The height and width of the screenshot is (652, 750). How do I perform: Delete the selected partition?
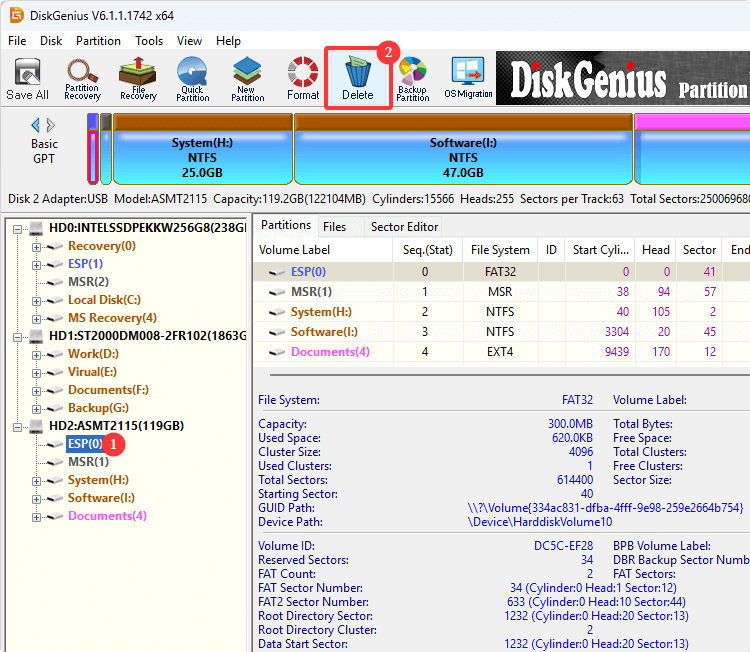pos(358,79)
